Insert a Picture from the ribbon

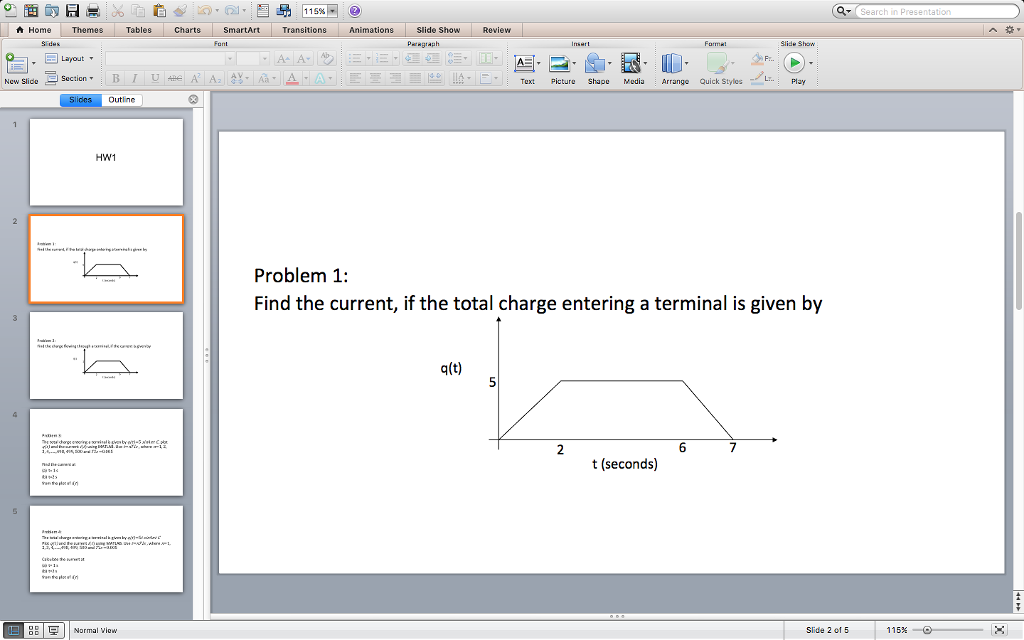click(x=561, y=63)
